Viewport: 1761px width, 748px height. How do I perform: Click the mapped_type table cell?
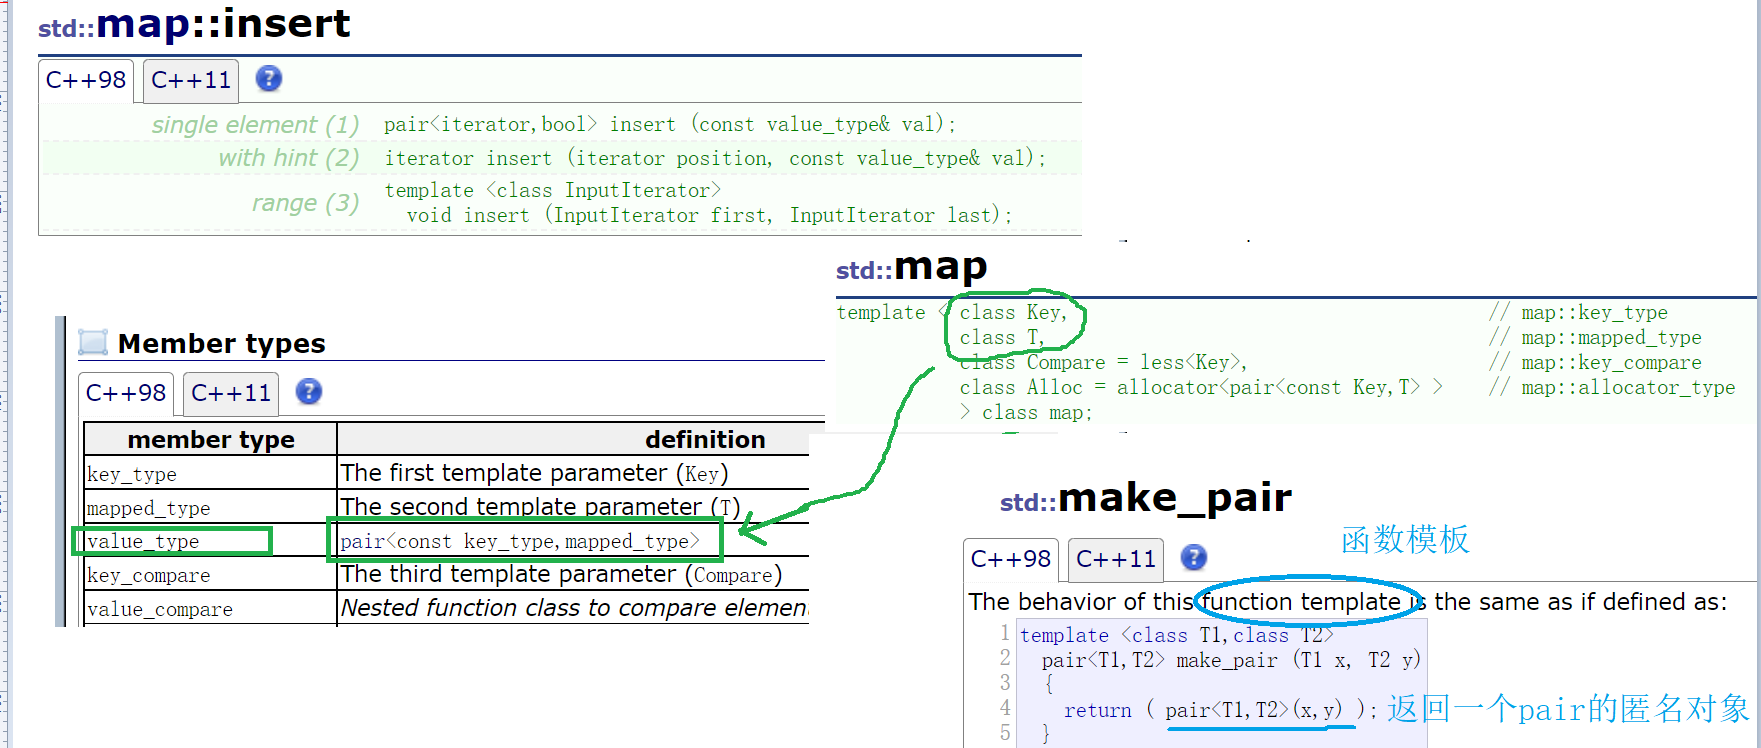pyautogui.click(x=211, y=507)
